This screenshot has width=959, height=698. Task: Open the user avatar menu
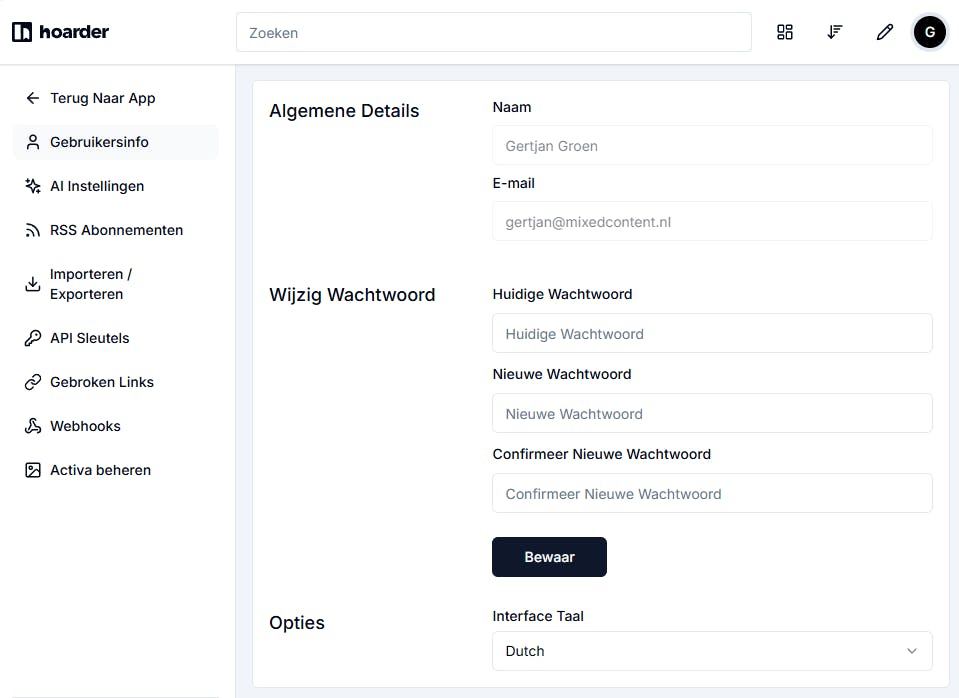[929, 32]
